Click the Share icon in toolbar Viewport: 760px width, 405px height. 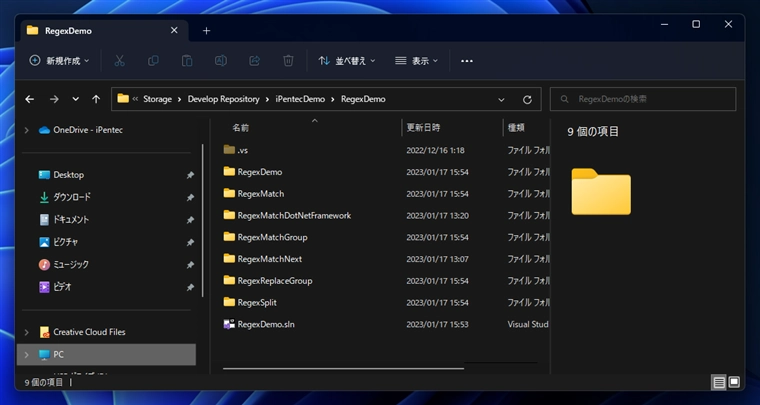pyautogui.click(x=254, y=61)
